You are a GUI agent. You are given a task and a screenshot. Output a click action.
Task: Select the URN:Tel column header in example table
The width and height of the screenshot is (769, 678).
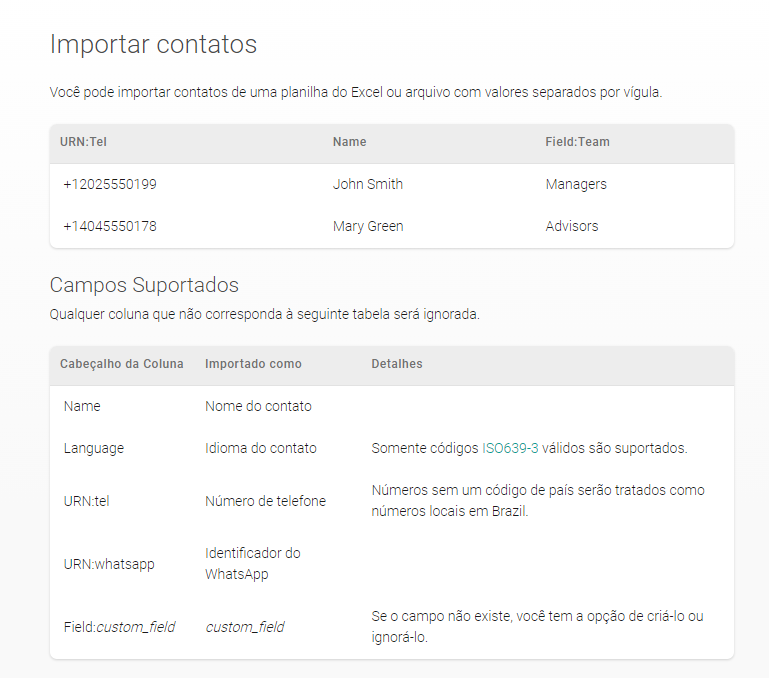pyautogui.click(x=83, y=142)
